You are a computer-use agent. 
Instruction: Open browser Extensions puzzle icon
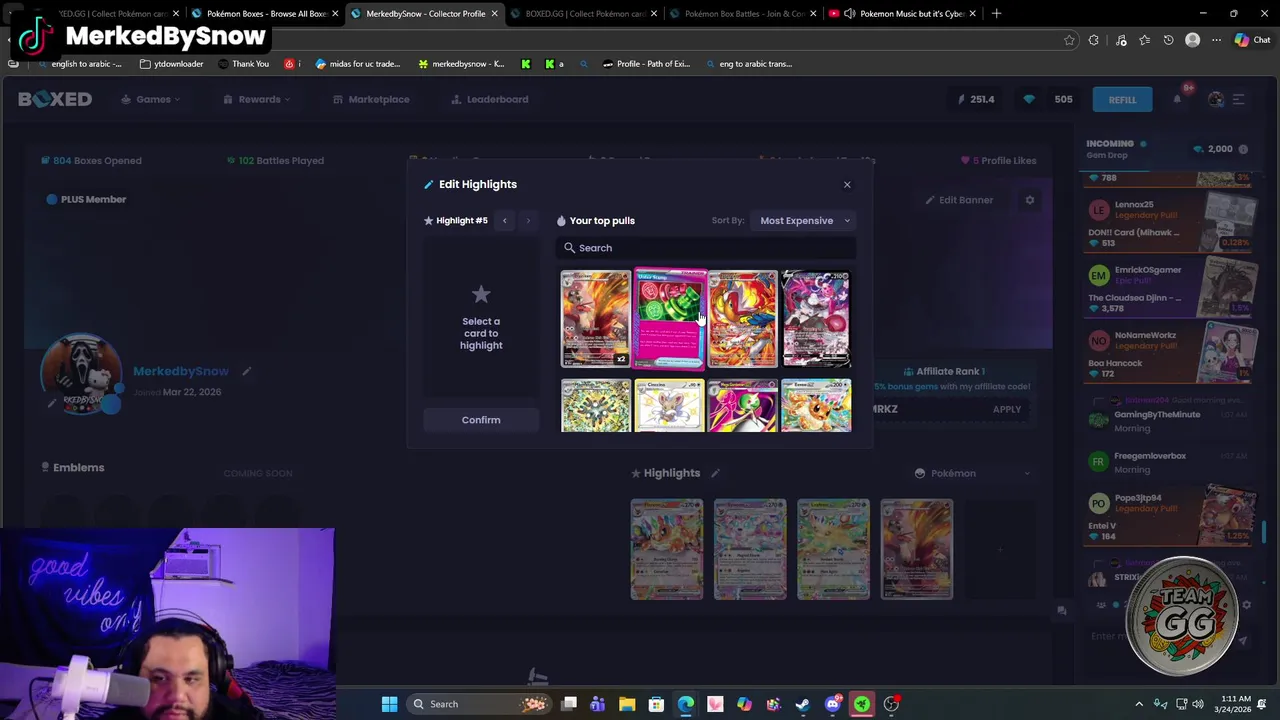point(1094,40)
